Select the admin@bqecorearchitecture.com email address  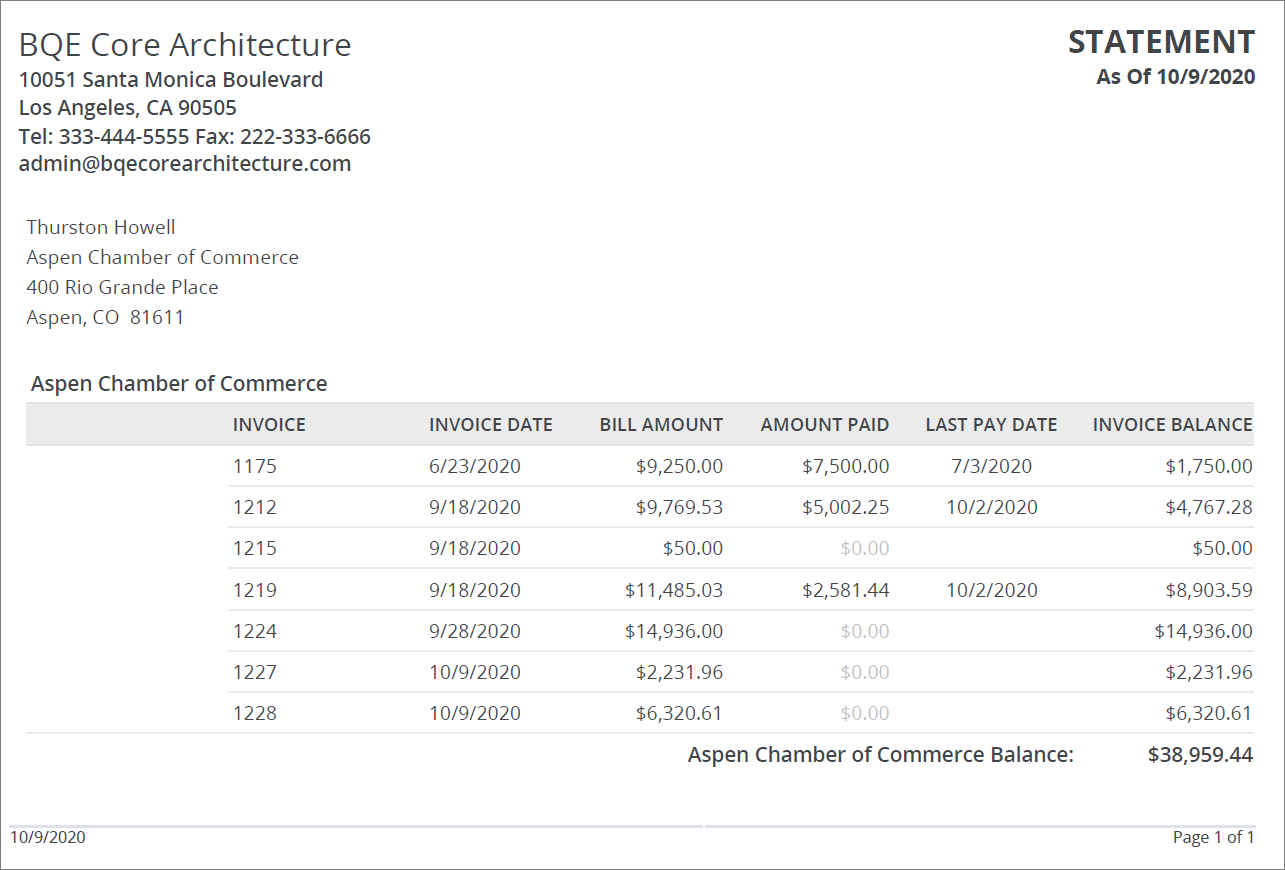(185, 163)
